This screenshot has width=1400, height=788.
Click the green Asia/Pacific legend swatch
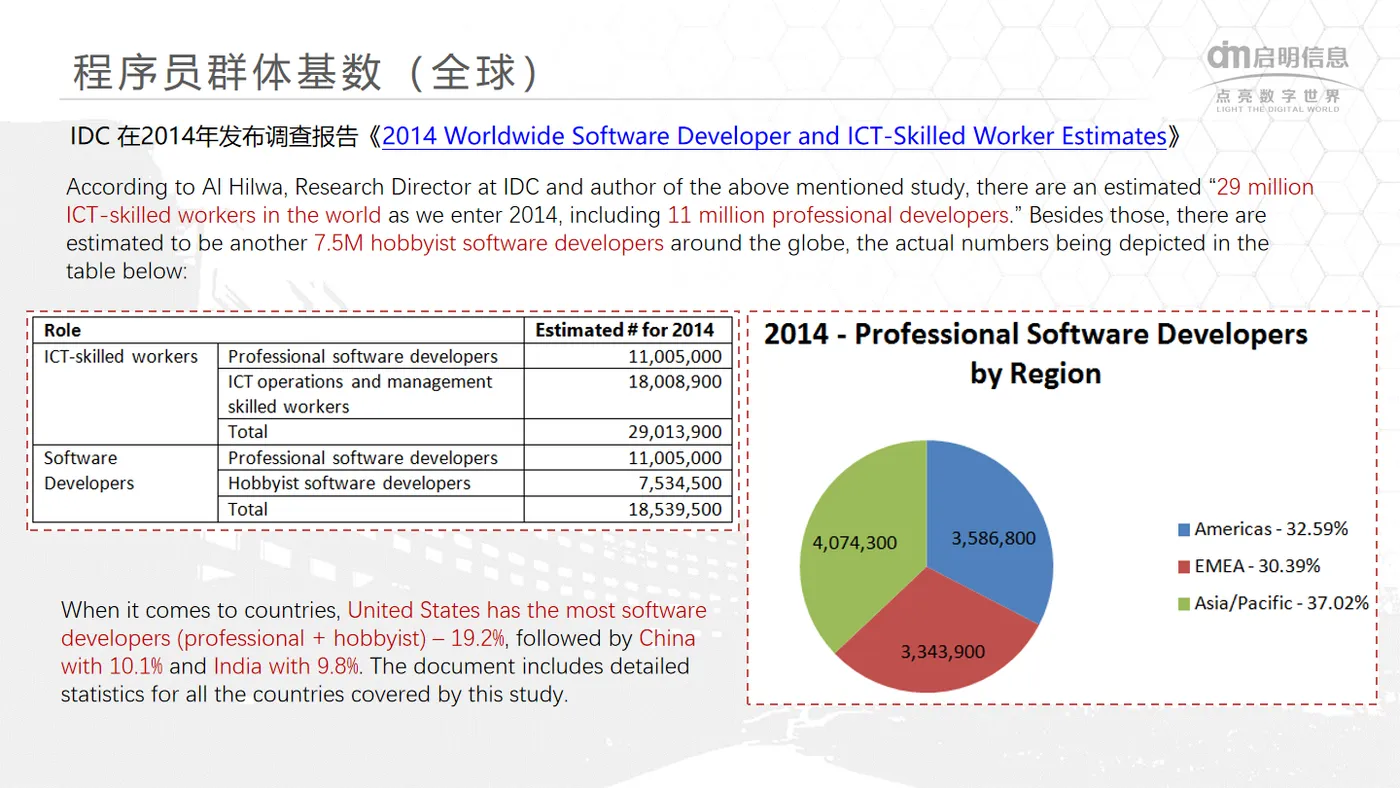pyautogui.click(x=1184, y=603)
